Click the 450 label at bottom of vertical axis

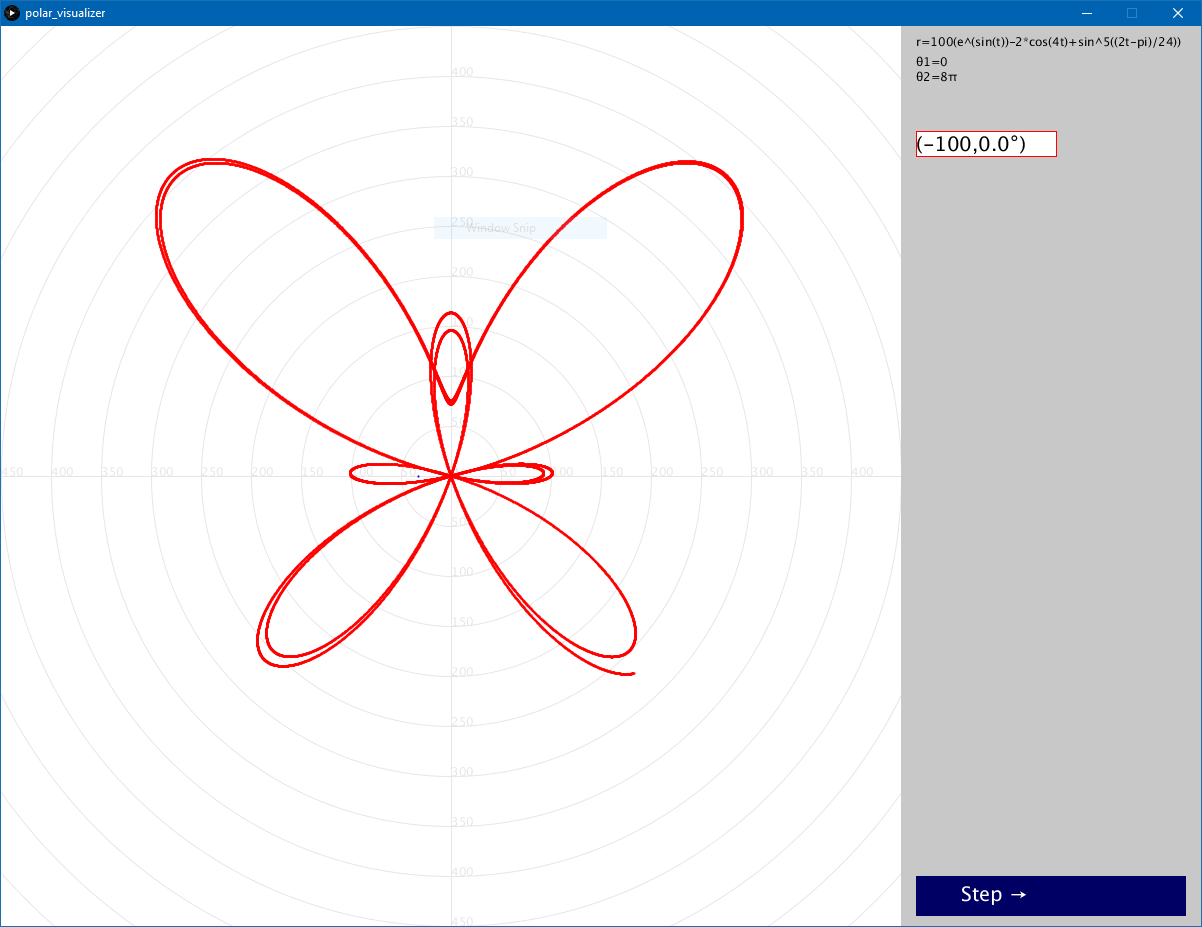point(461,921)
